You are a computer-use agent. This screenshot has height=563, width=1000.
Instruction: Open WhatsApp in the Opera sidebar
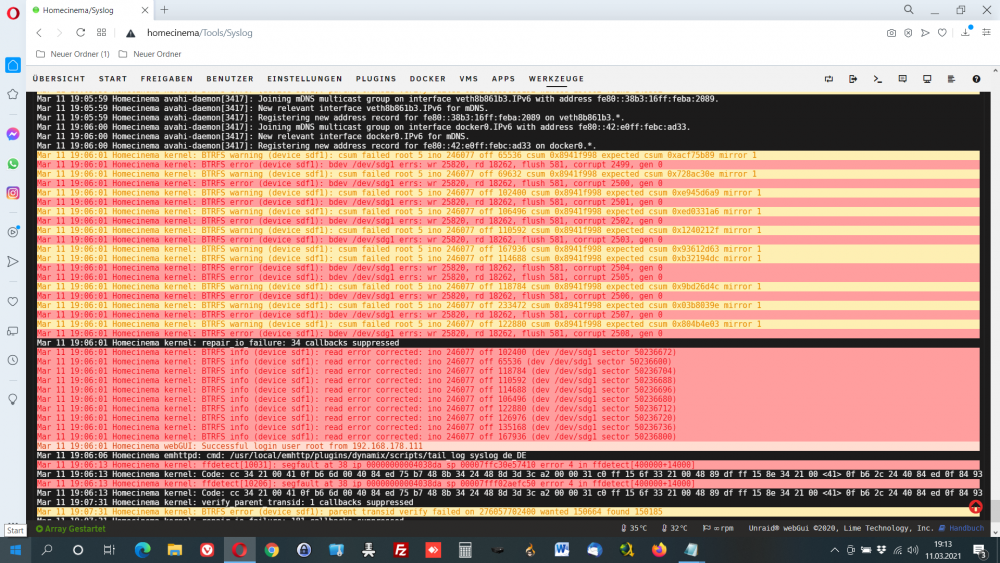tap(13, 164)
